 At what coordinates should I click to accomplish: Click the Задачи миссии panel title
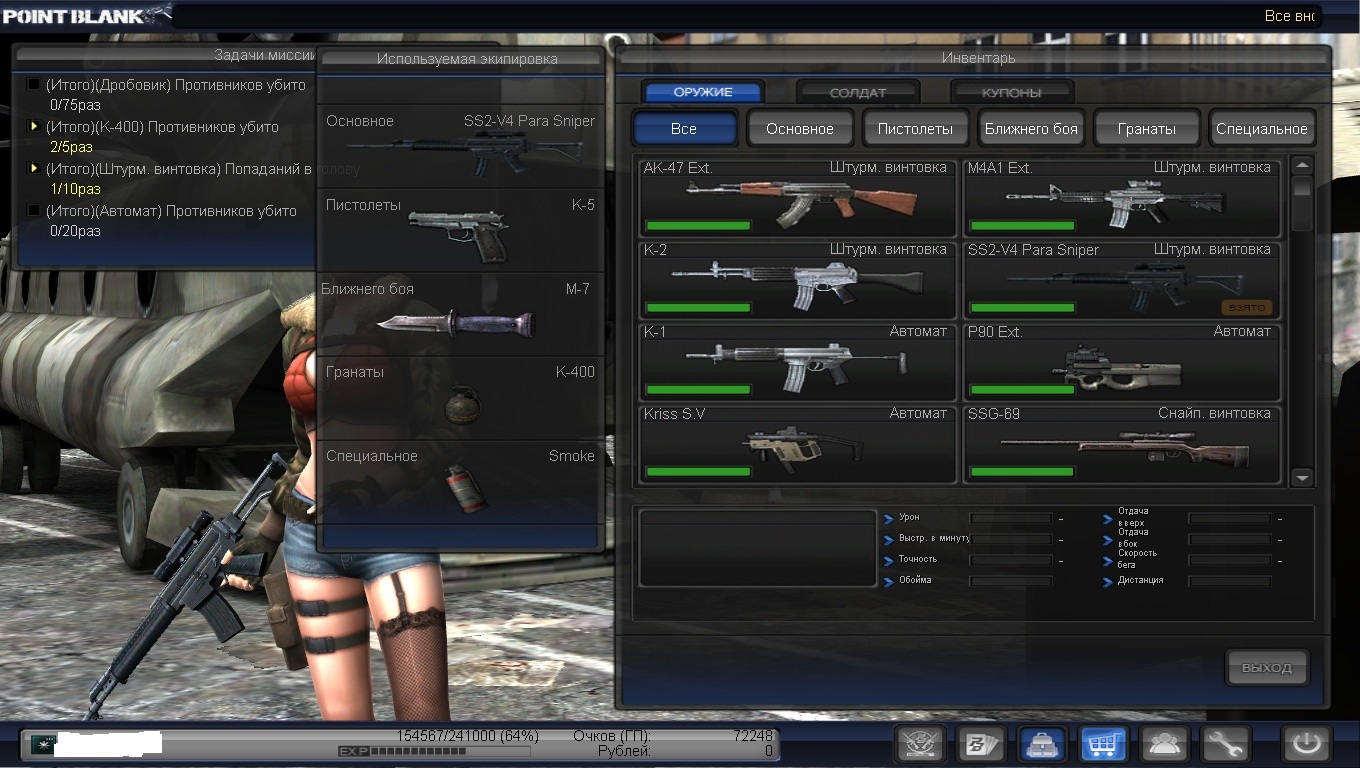tap(265, 55)
